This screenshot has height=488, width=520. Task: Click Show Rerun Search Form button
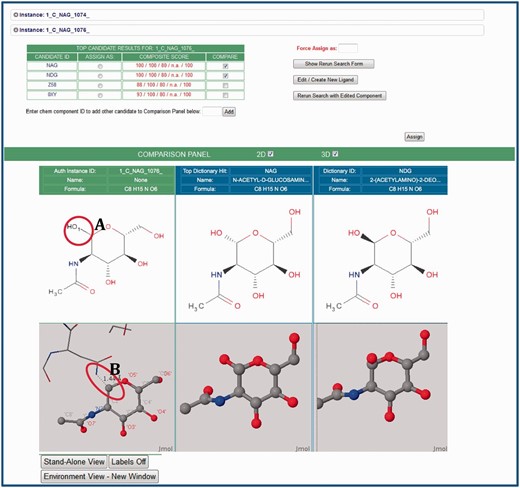(334, 64)
